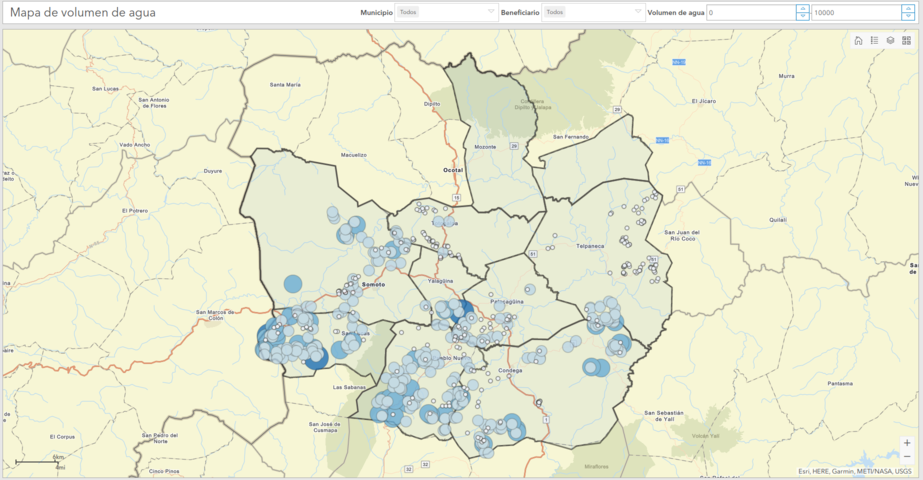Open the map legend list icon
The image size is (923, 480).
click(x=874, y=41)
